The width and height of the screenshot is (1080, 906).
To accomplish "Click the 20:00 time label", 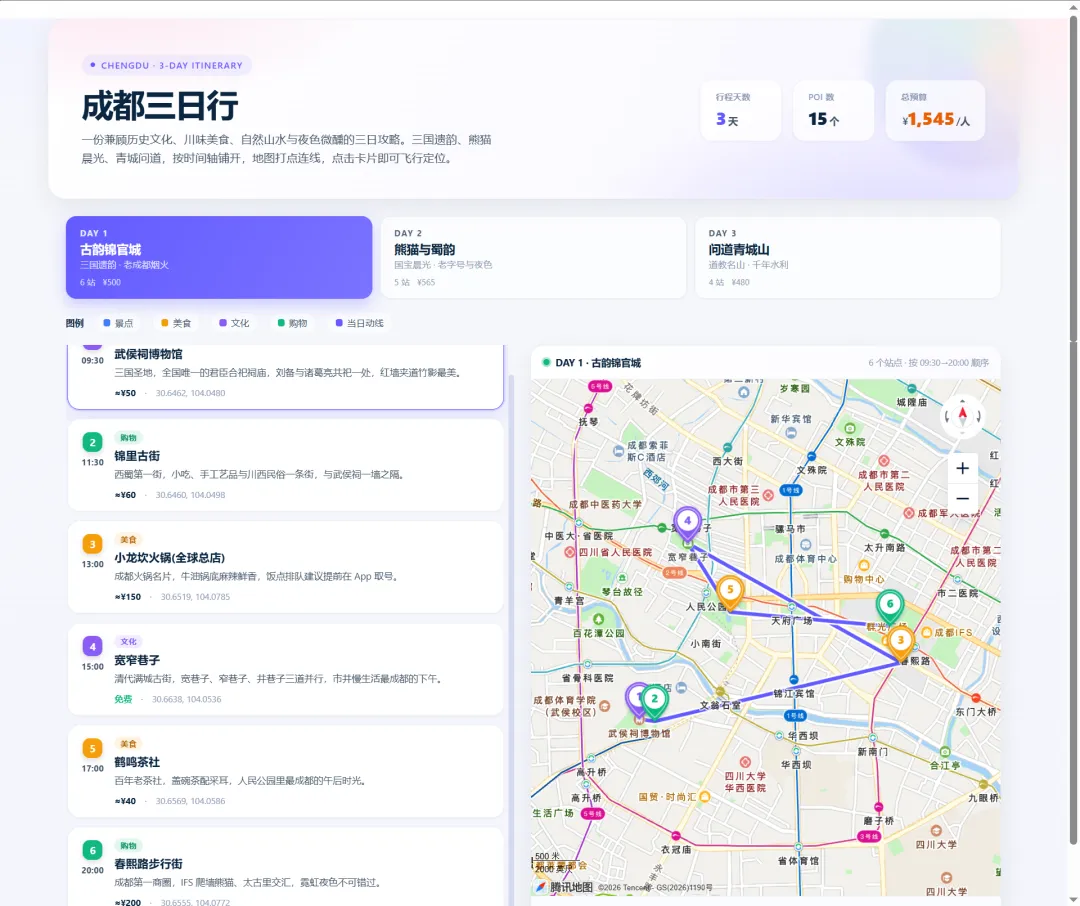I will pos(92,870).
